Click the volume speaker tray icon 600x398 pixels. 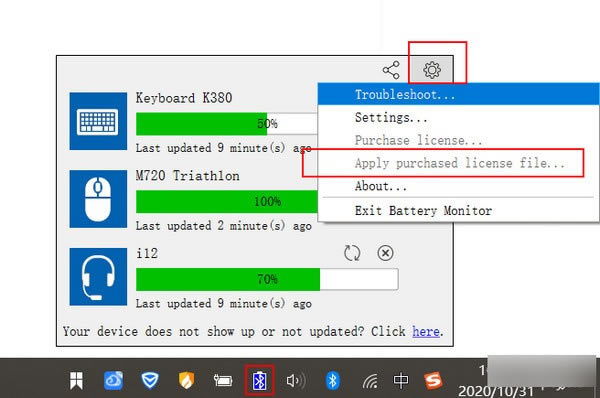[296, 380]
